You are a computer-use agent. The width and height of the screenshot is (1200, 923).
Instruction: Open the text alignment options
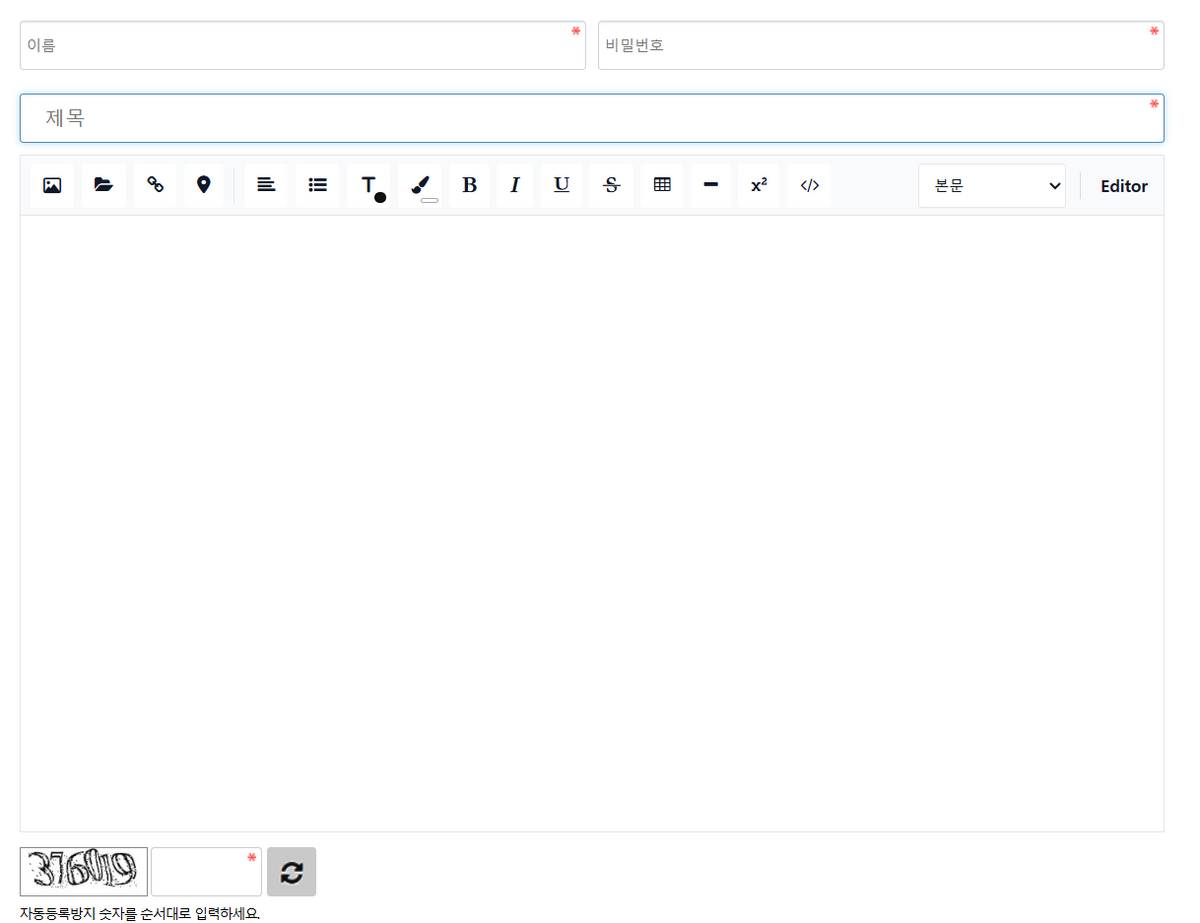pyautogui.click(x=266, y=185)
